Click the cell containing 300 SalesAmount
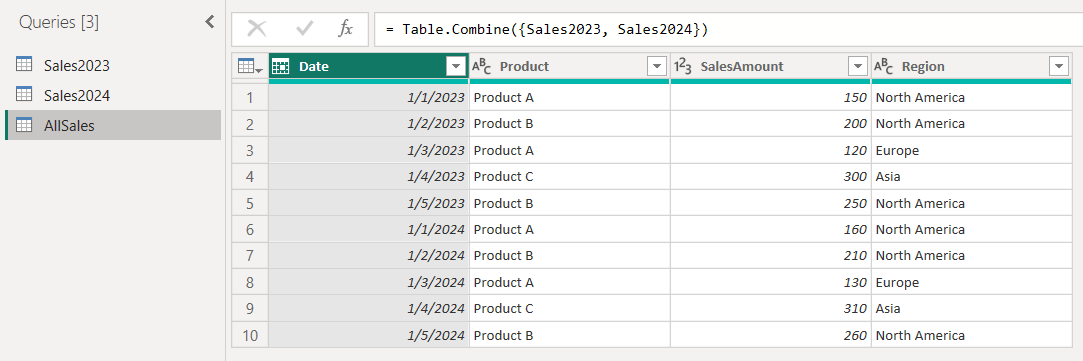This screenshot has height=361, width=1083. coord(770,177)
